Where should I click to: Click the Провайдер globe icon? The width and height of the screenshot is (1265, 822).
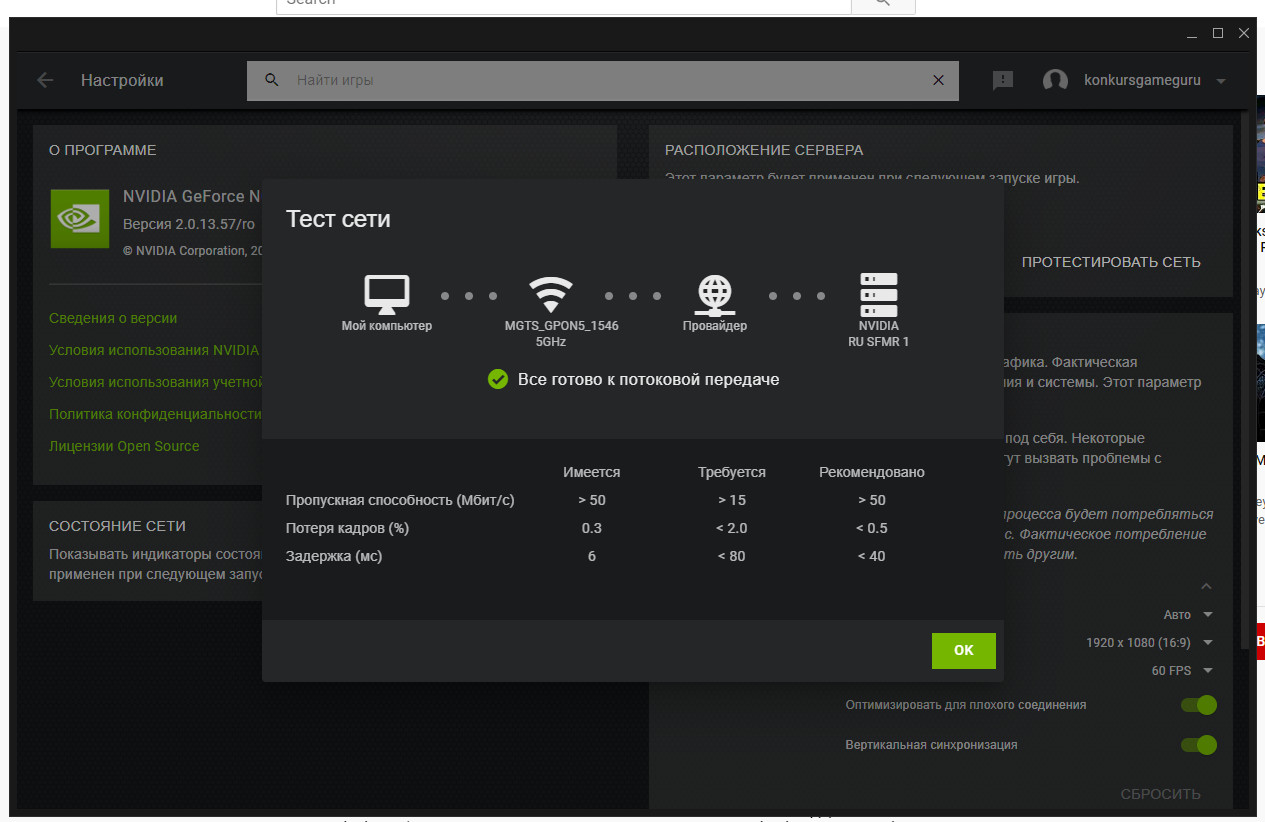coord(714,294)
